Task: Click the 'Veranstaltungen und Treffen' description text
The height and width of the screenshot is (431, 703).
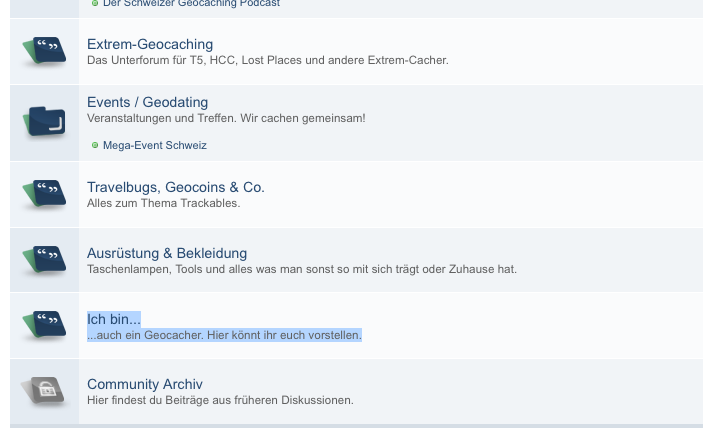Action: point(226,118)
